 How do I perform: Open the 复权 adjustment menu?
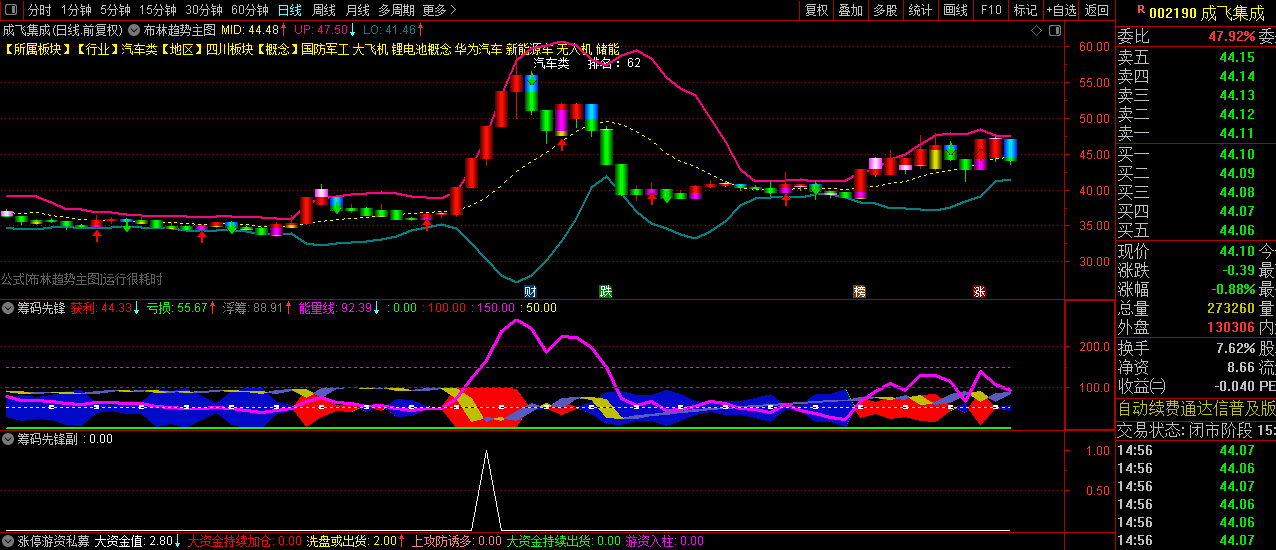pos(816,10)
